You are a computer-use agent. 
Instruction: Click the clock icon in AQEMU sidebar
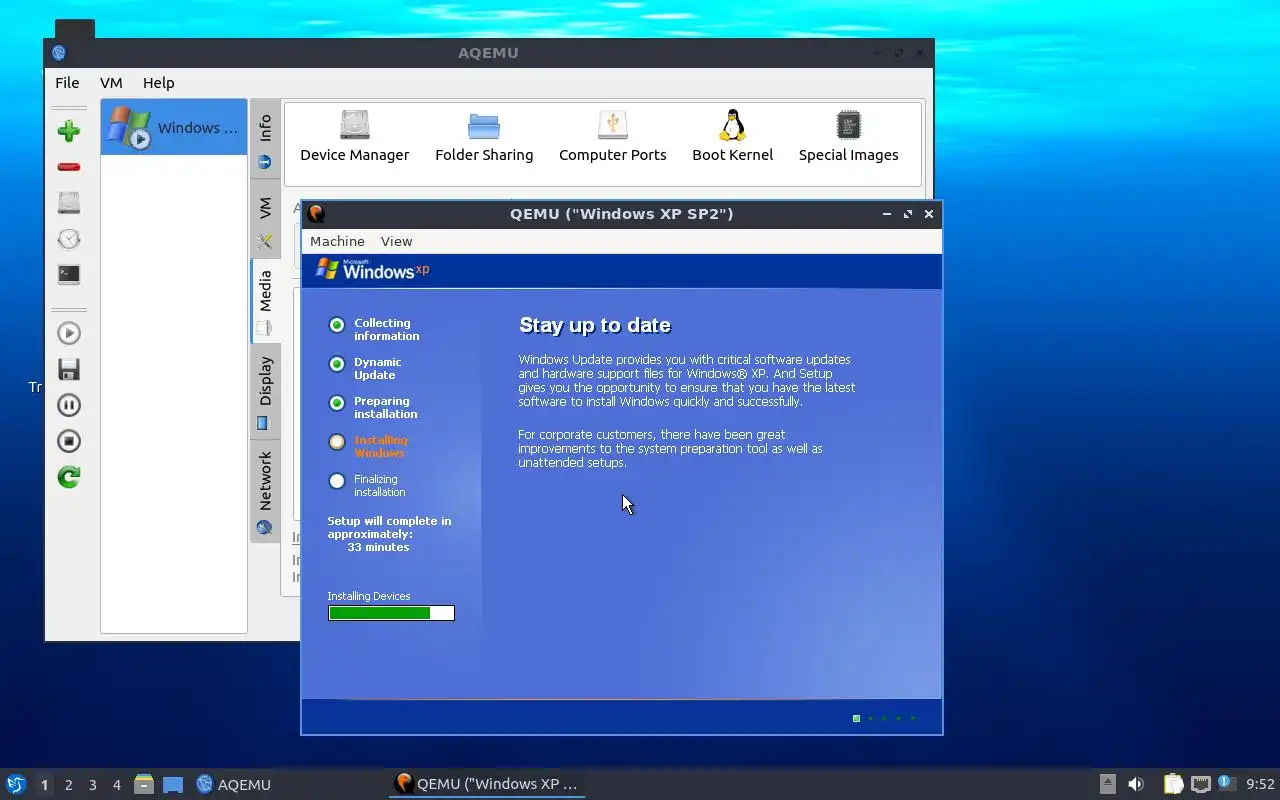tap(69, 239)
